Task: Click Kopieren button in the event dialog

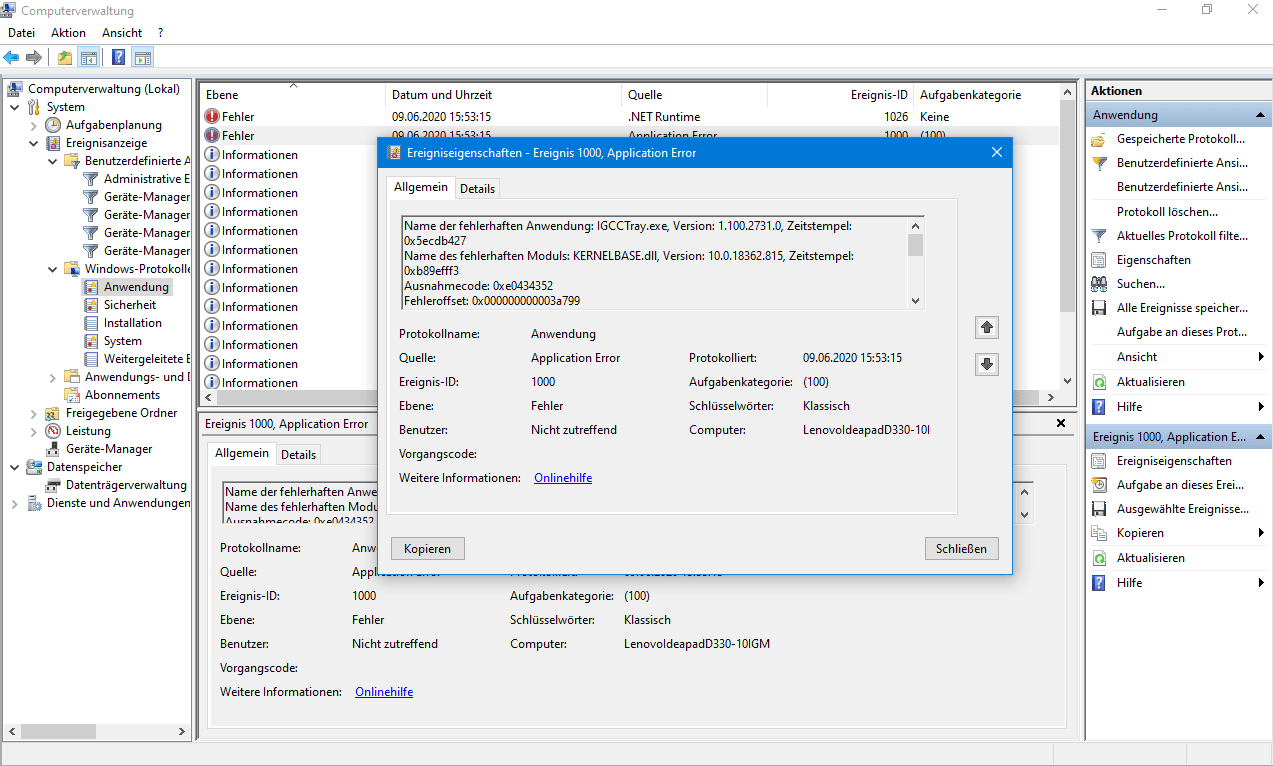Action: (428, 548)
